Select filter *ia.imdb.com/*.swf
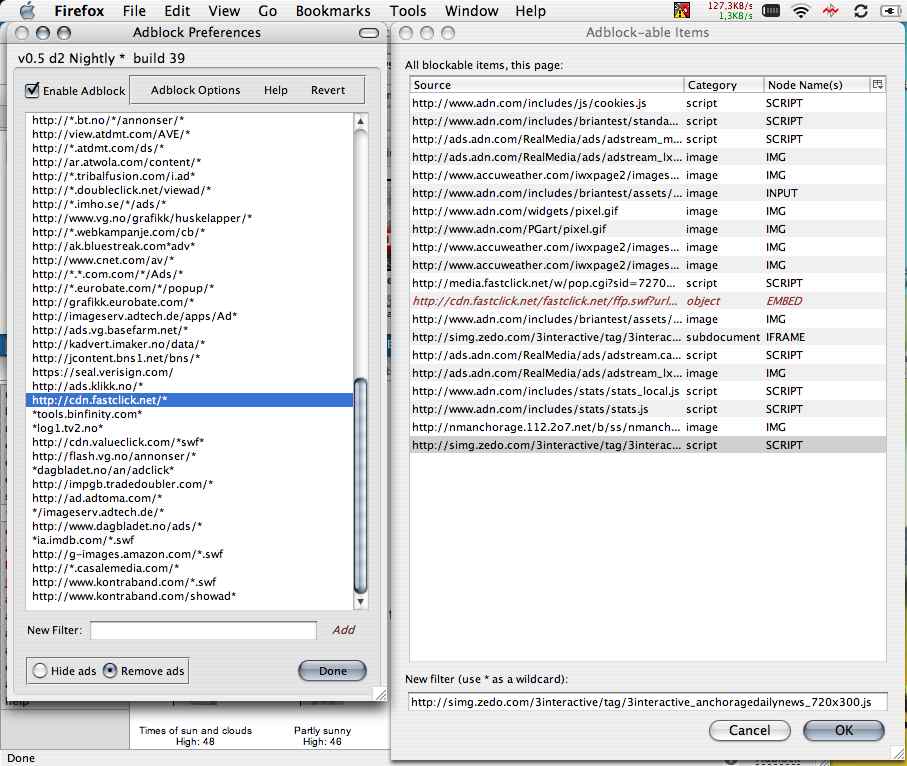Viewport: 907px width, 766px height. [x=189, y=540]
